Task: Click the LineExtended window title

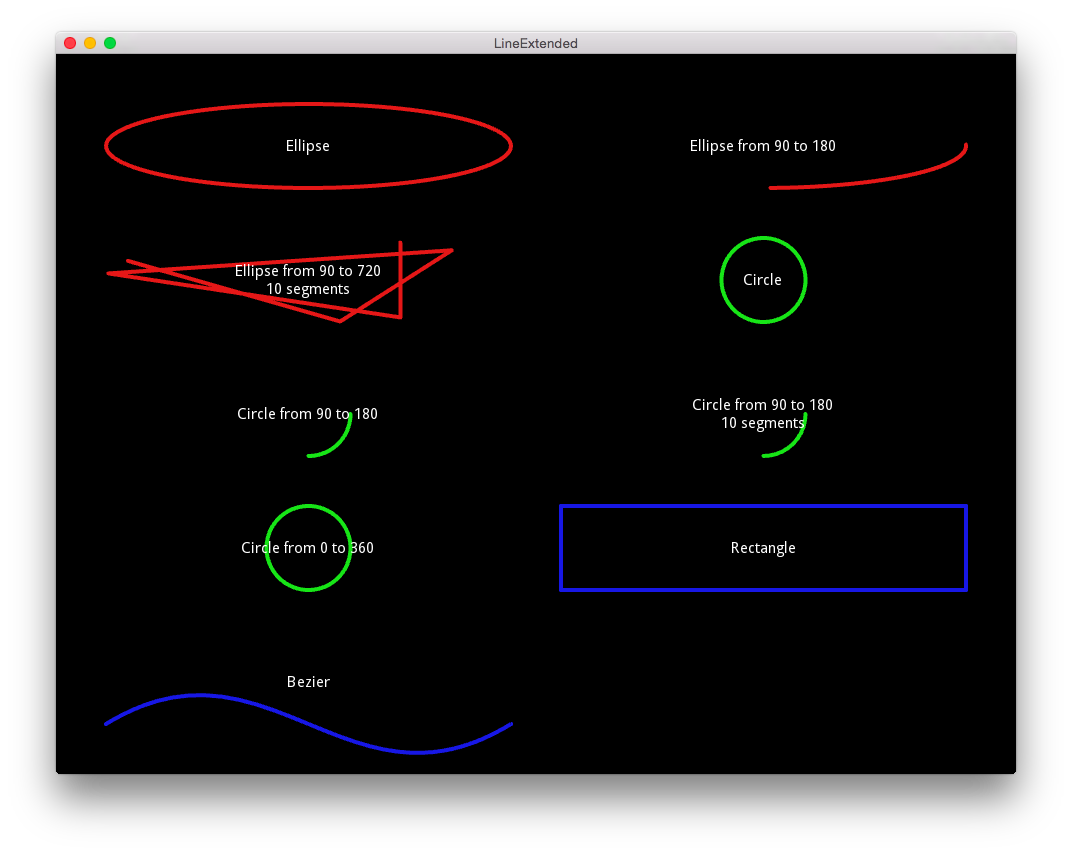Action: point(536,43)
